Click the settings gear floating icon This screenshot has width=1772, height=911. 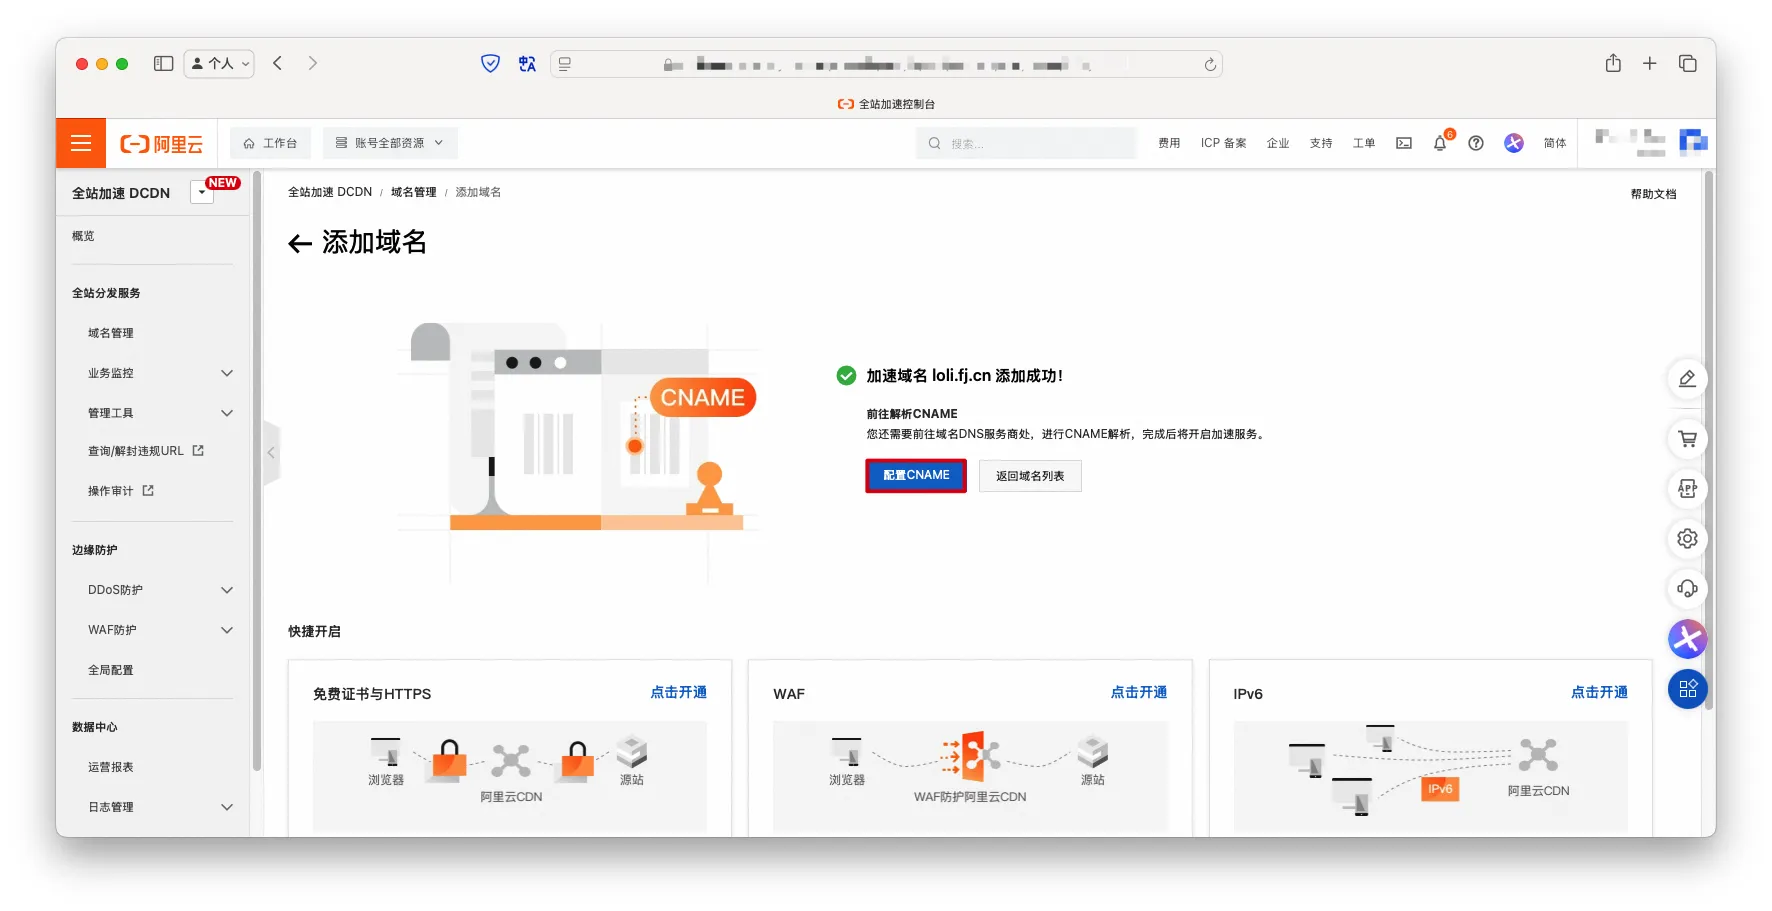tap(1687, 539)
